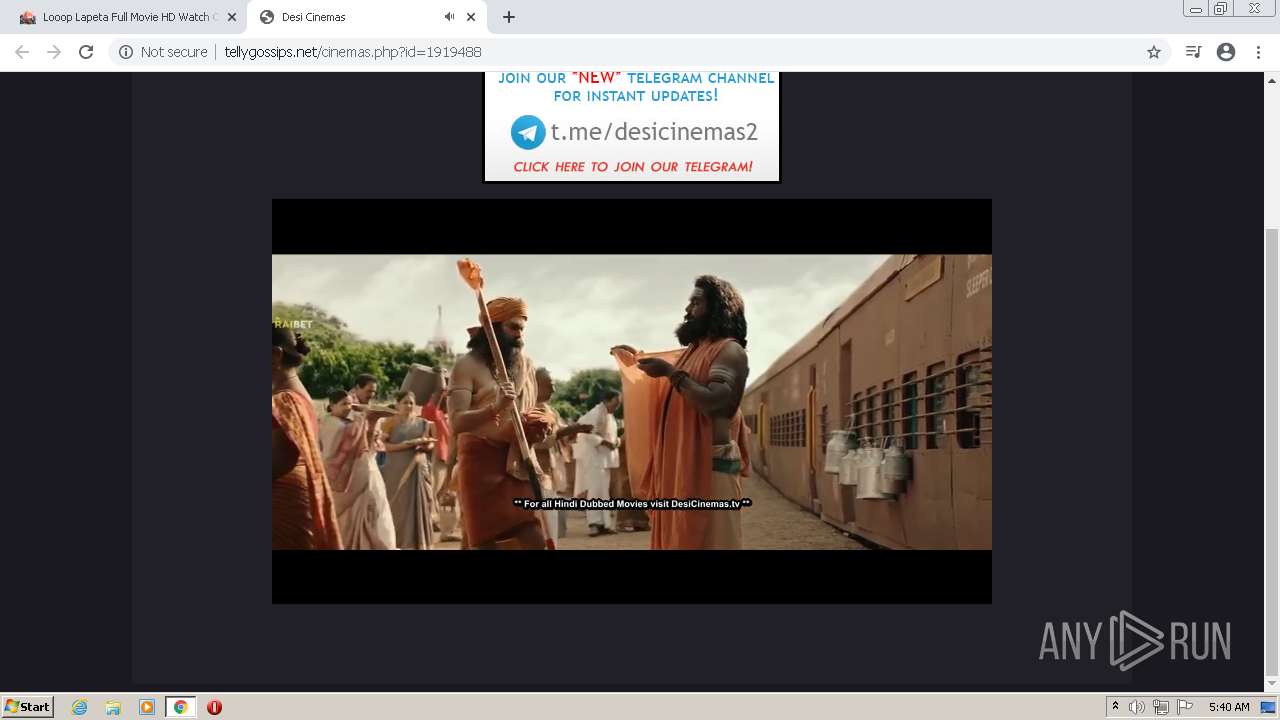Click Show desktop button

pyautogui.click(x=1269, y=707)
